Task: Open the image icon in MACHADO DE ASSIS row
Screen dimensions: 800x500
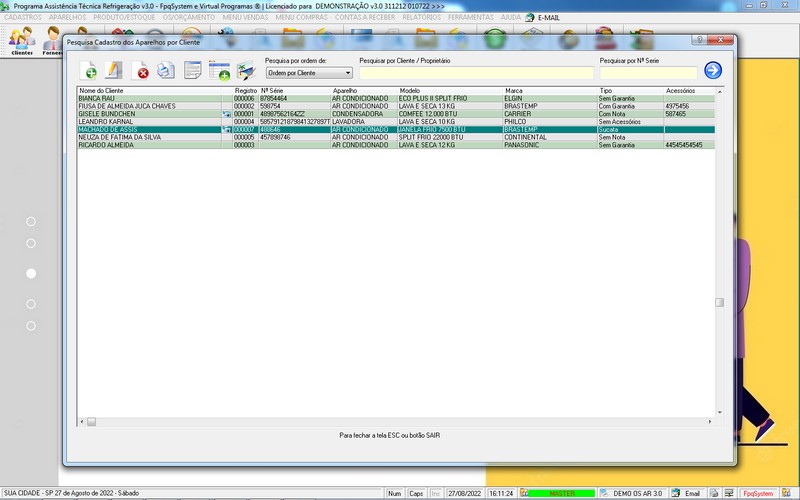Action: tap(227, 130)
